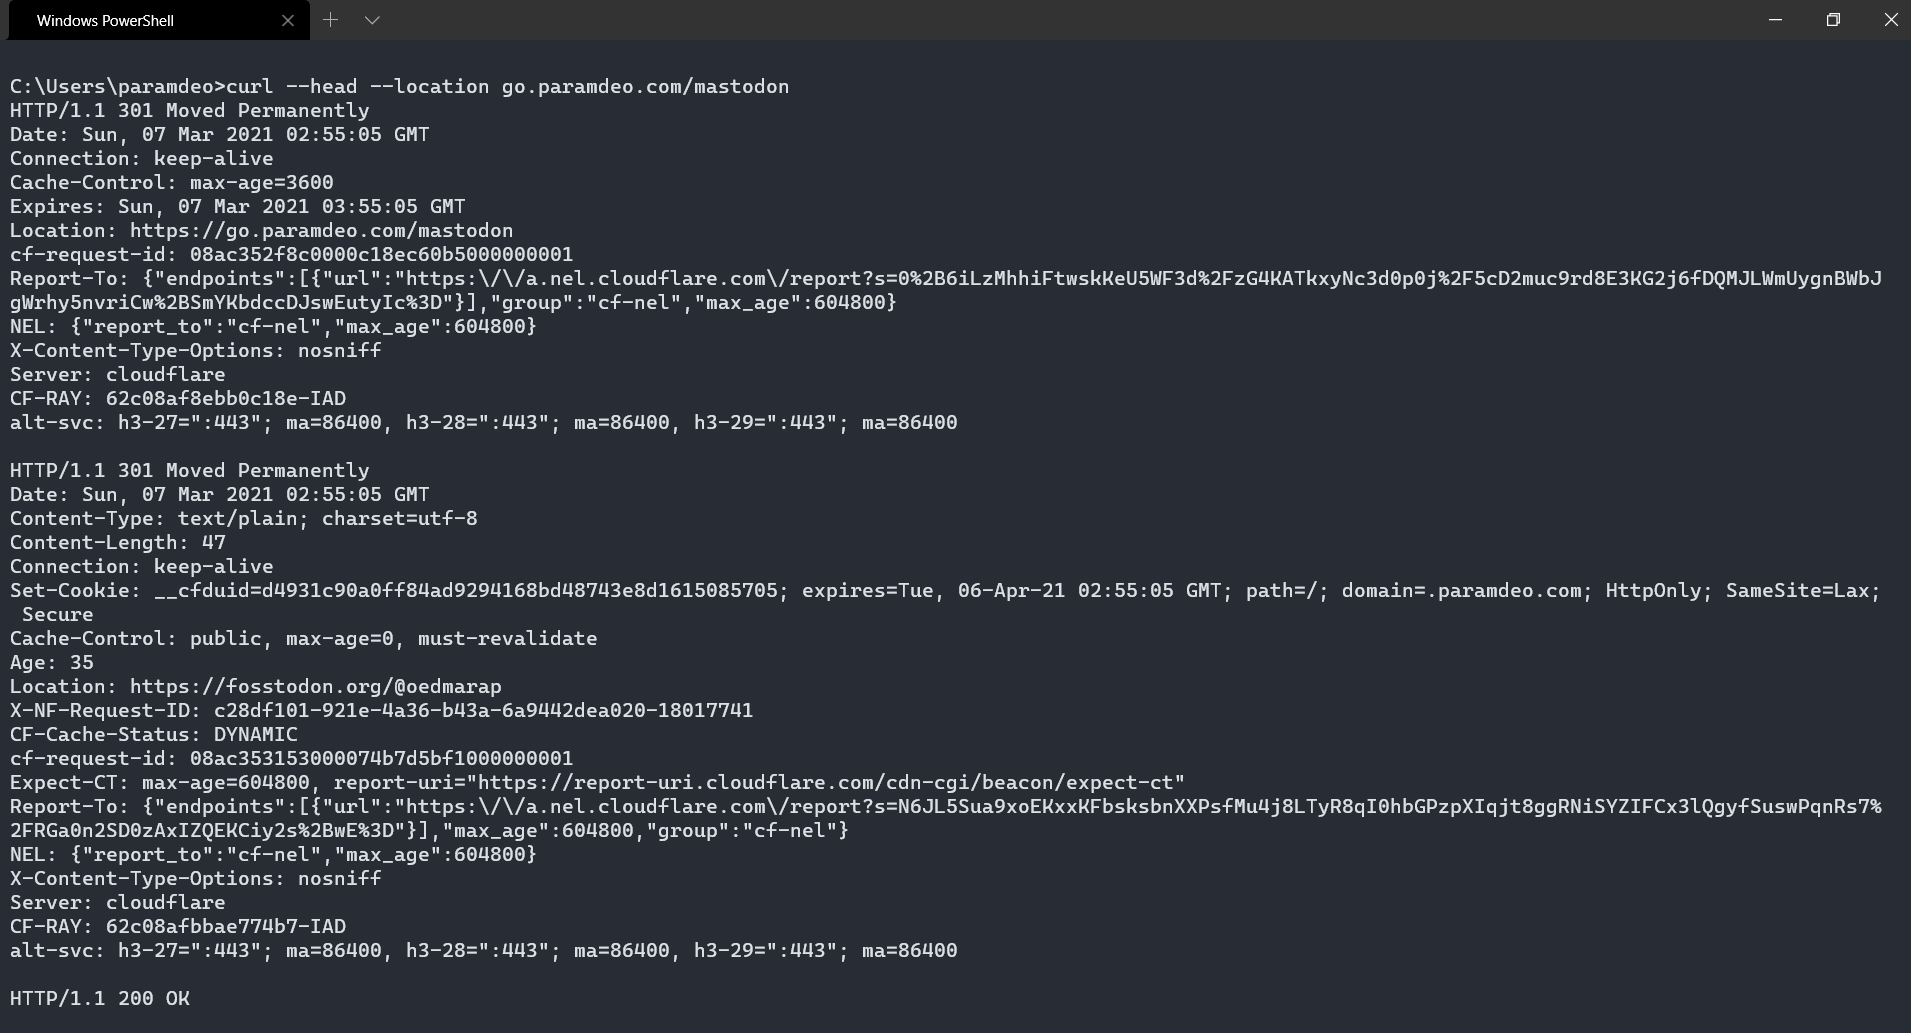
Task: Expand the new tab profile dropdown chevron
Action: (x=372, y=20)
